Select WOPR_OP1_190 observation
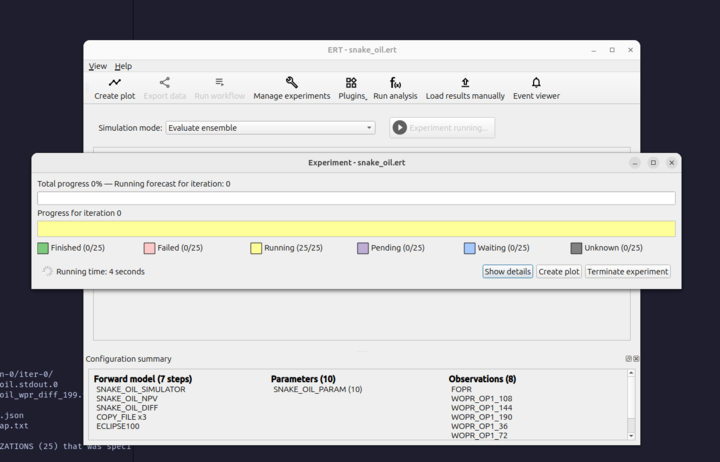Viewport: 720px width, 462px height. 481,417
